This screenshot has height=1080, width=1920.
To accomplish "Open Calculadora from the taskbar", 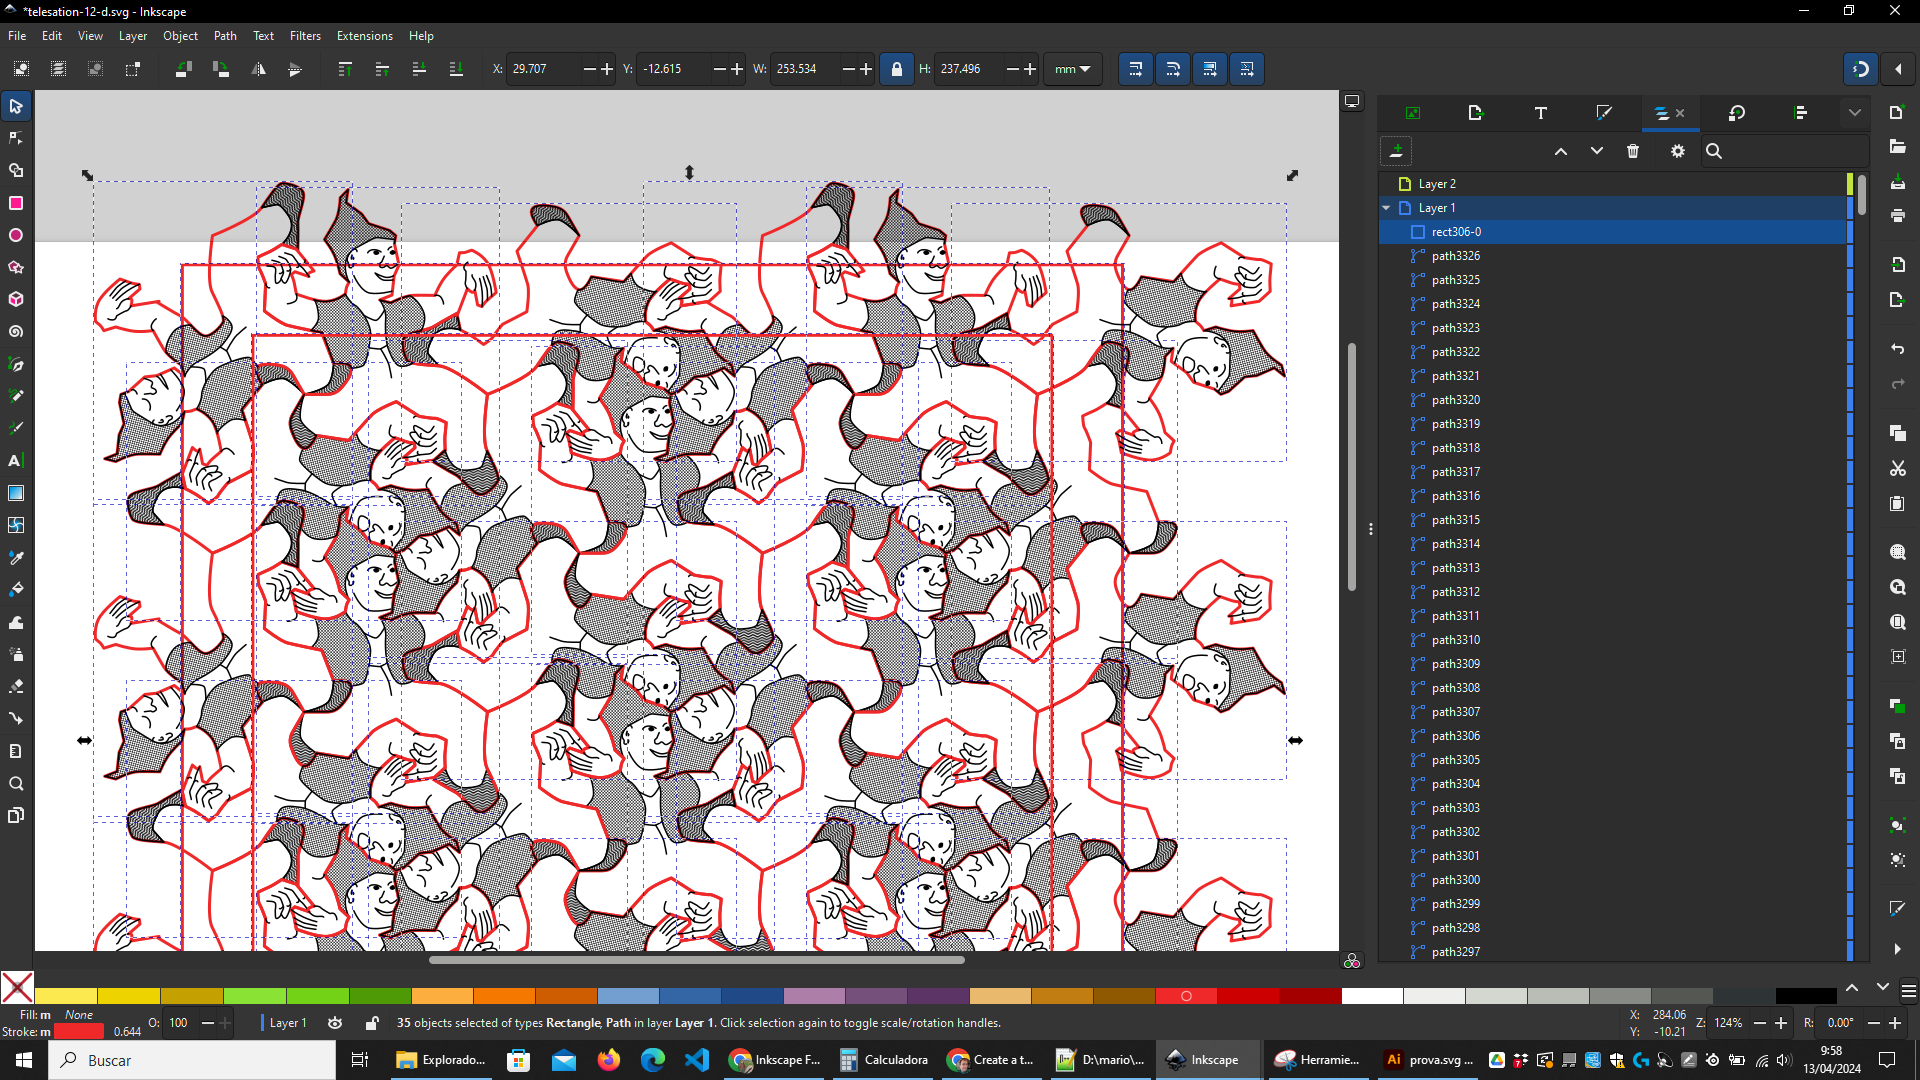I will pyautogui.click(x=884, y=1060).
